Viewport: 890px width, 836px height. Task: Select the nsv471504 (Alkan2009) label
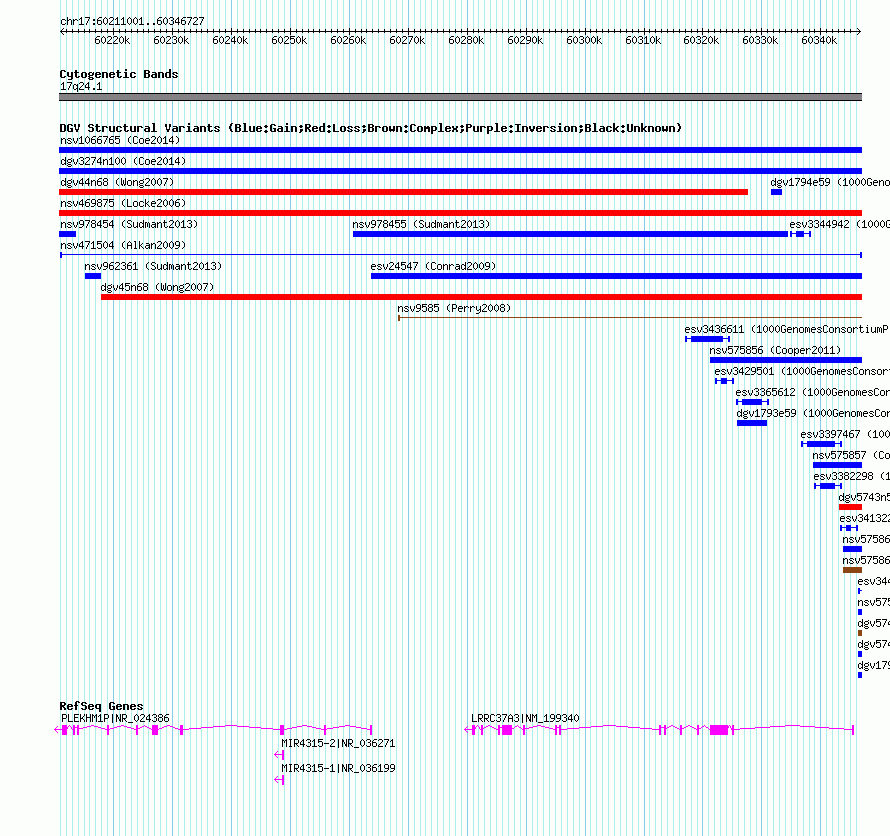[123, 245]
